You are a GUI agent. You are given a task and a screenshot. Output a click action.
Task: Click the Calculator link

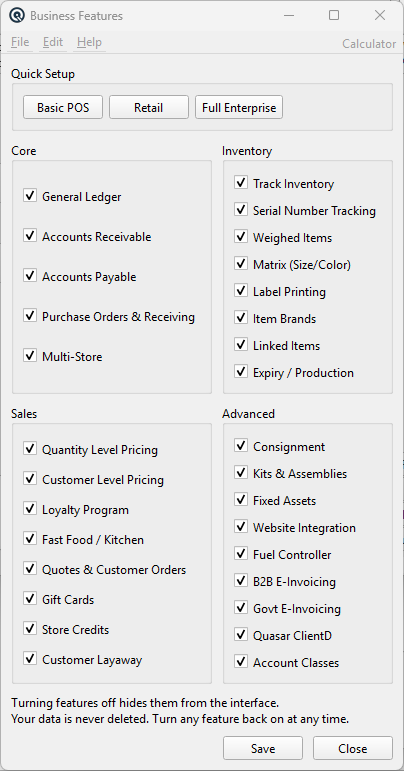coord(369,44)
